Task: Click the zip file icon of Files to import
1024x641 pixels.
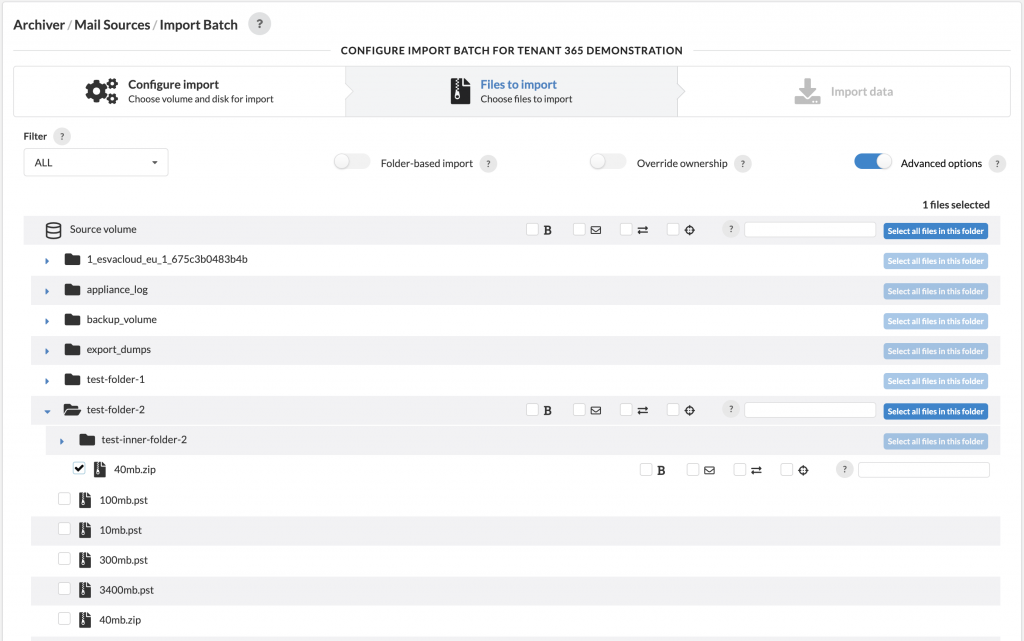Action: coord(460,91)
